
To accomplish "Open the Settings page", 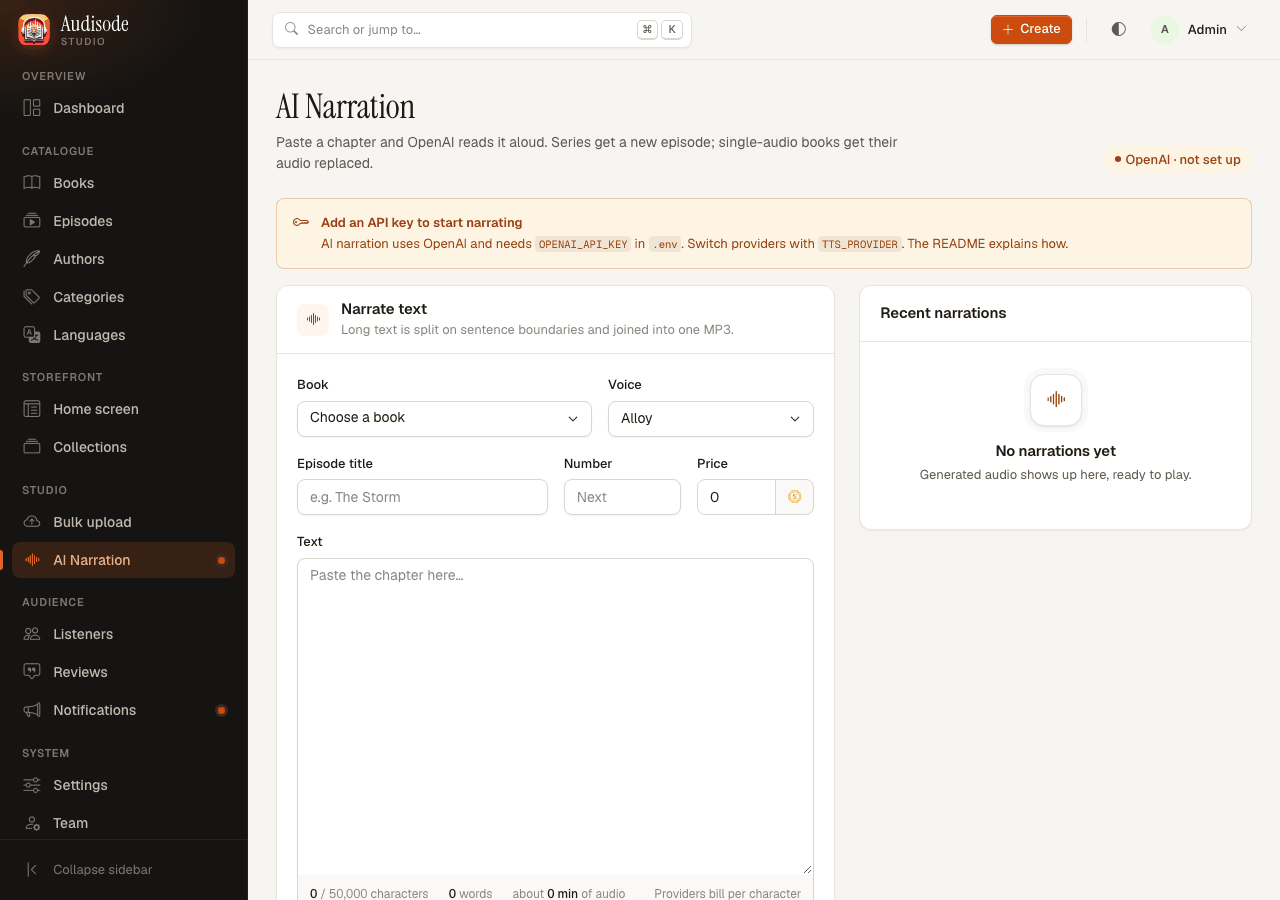I will 124,785.
